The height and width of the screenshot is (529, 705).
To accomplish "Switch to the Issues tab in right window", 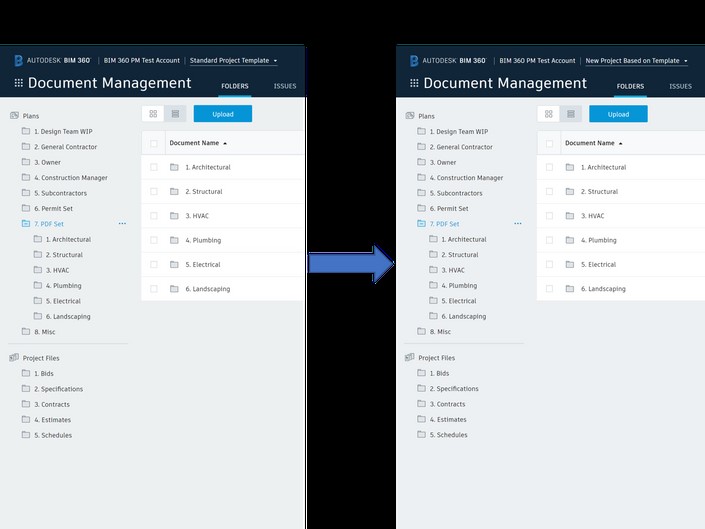I will [680, 86].
